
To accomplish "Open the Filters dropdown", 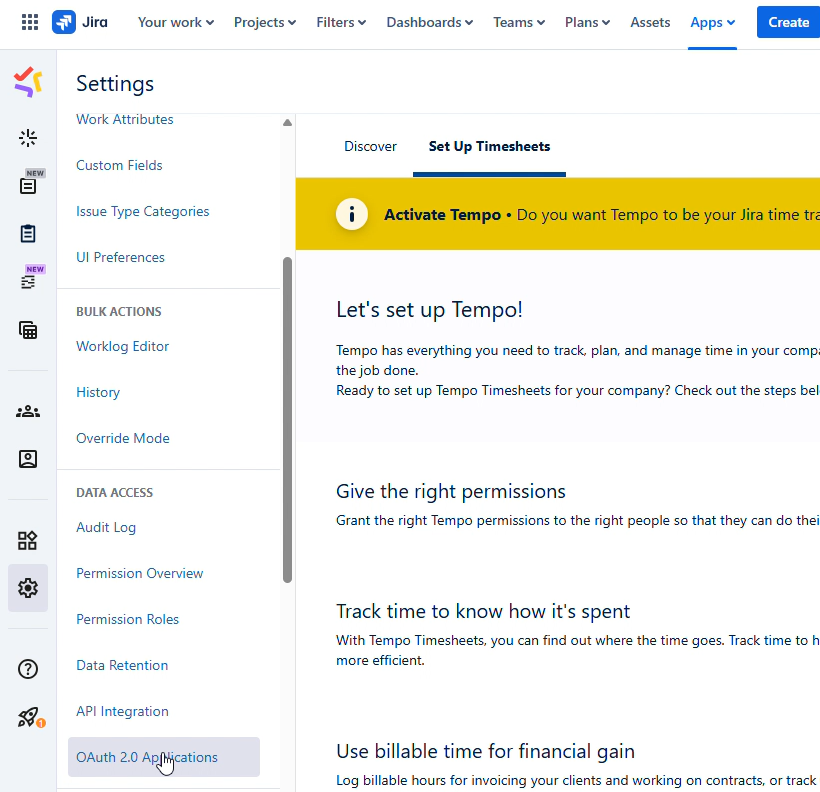I will click(341, 22).
